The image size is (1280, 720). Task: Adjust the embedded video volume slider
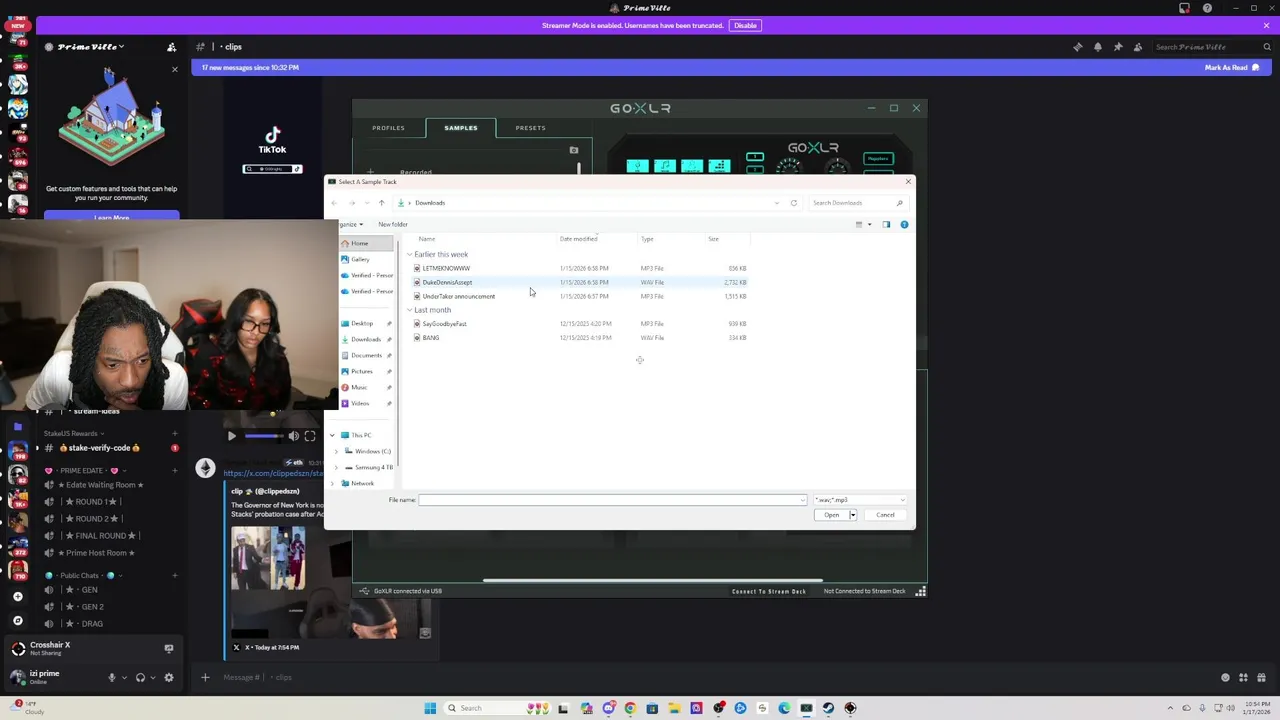pos(264,436)
